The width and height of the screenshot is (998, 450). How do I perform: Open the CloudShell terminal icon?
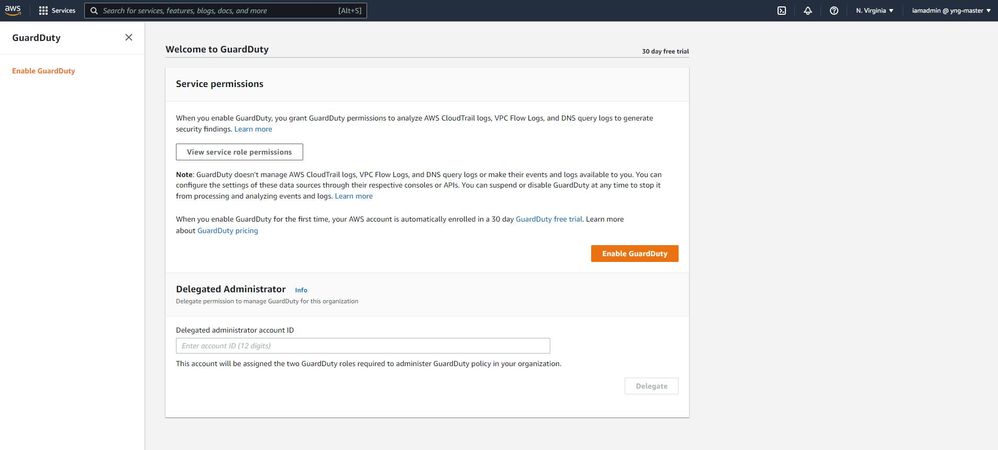click(x=781, y=10)
